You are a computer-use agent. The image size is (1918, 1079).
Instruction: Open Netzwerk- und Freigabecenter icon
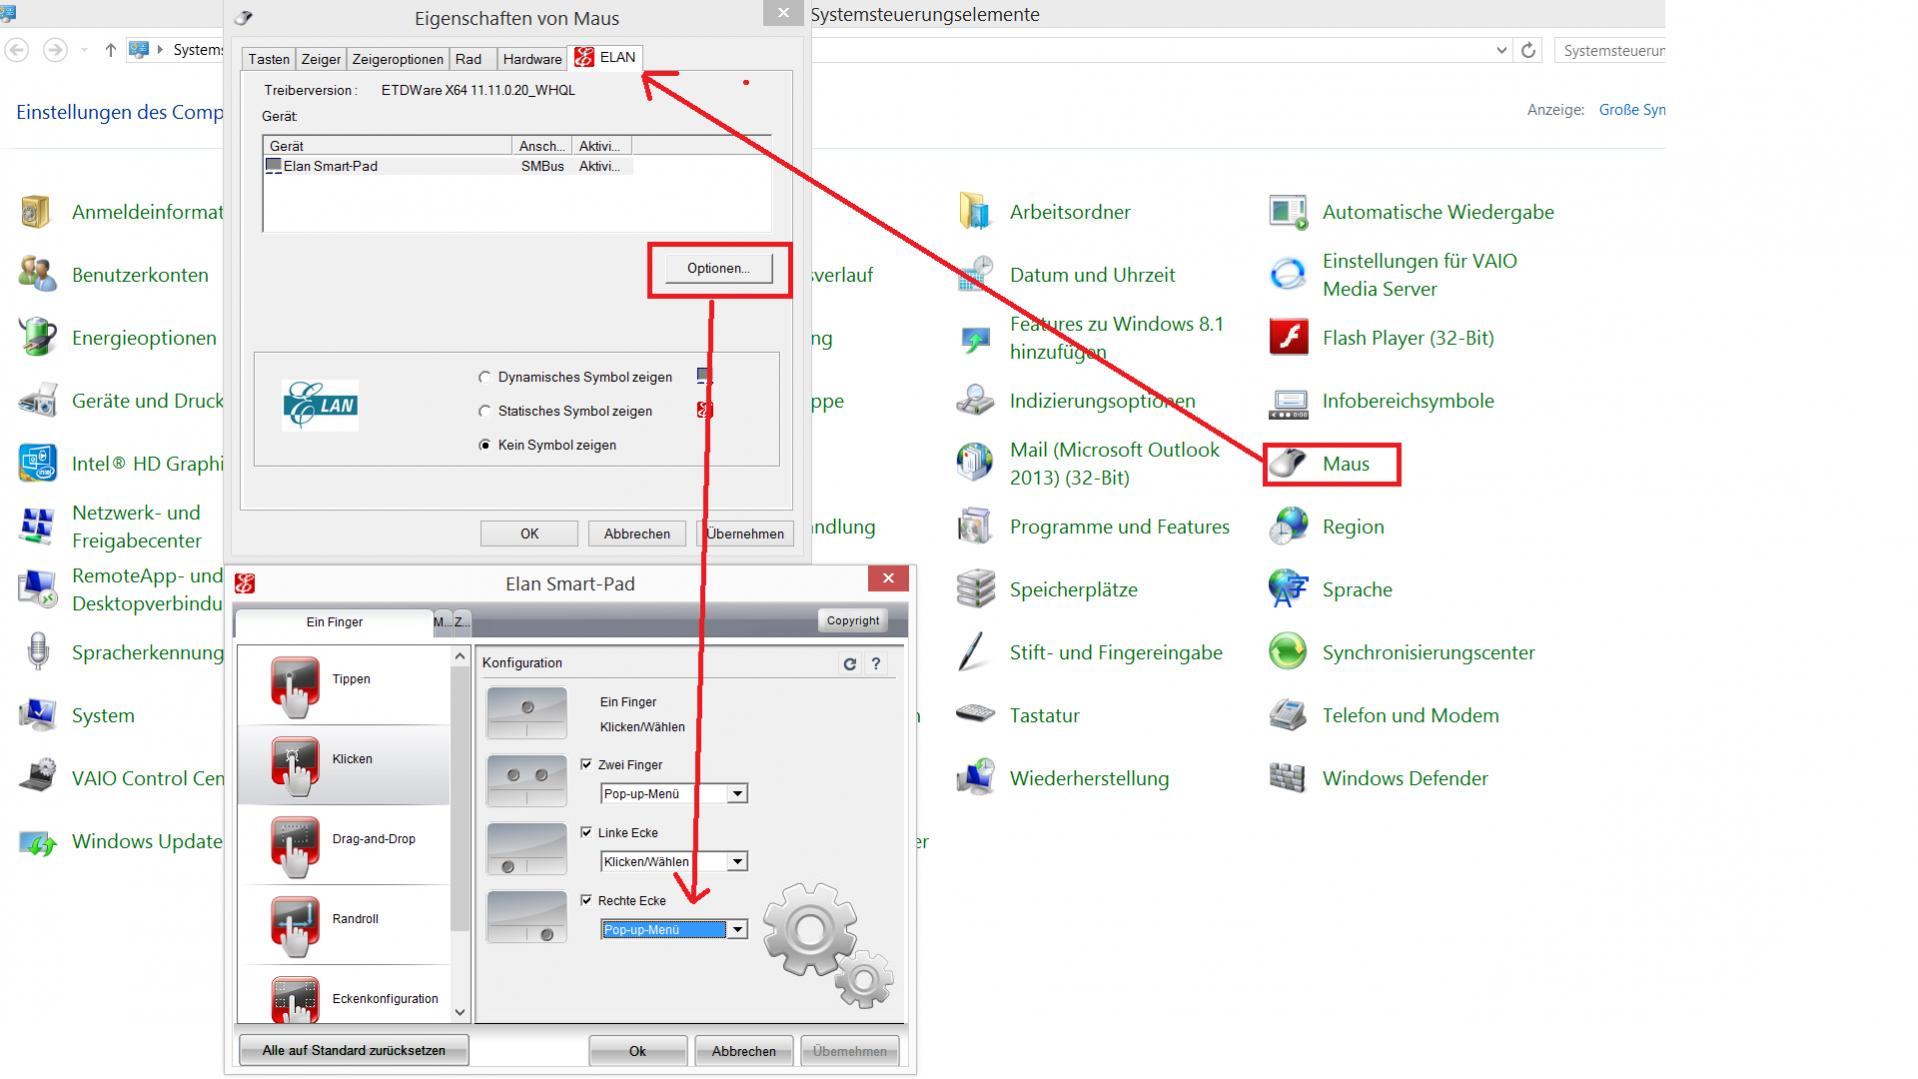point(36,527)
